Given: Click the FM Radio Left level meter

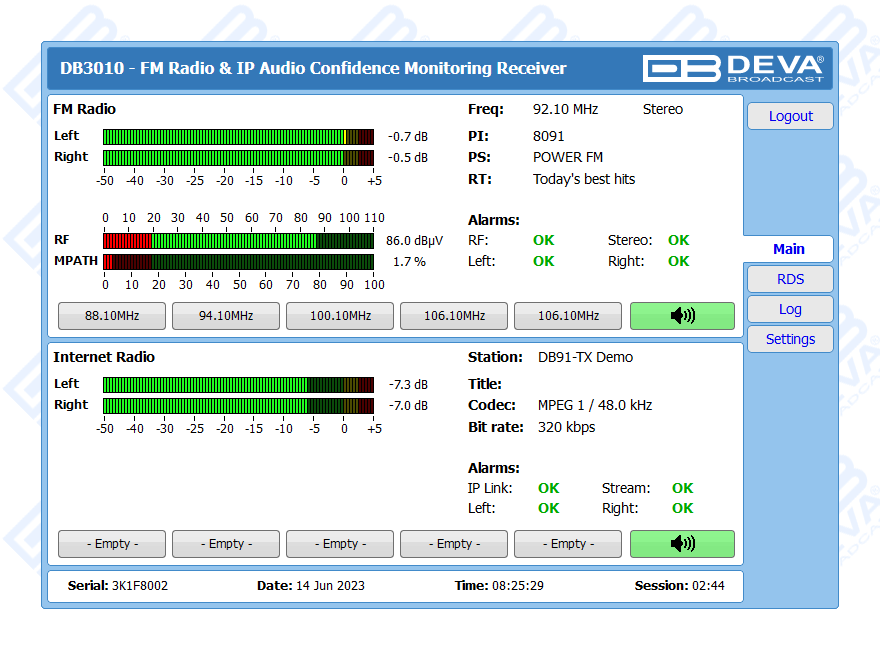Looking at the screenshot, I should [x=238, y=136].
